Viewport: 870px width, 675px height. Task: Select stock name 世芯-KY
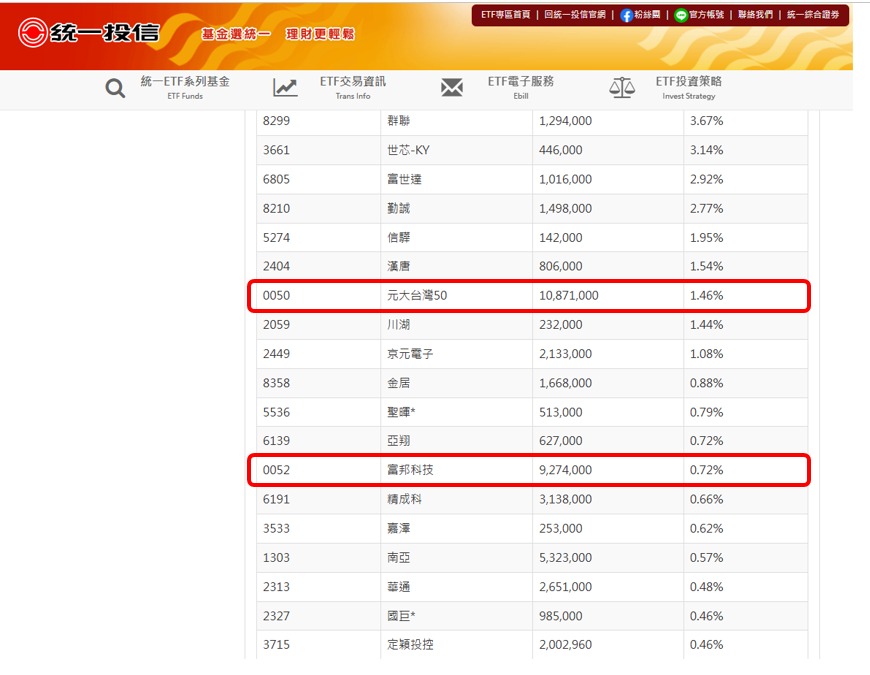pyautogui.click(x=408, y=150)
